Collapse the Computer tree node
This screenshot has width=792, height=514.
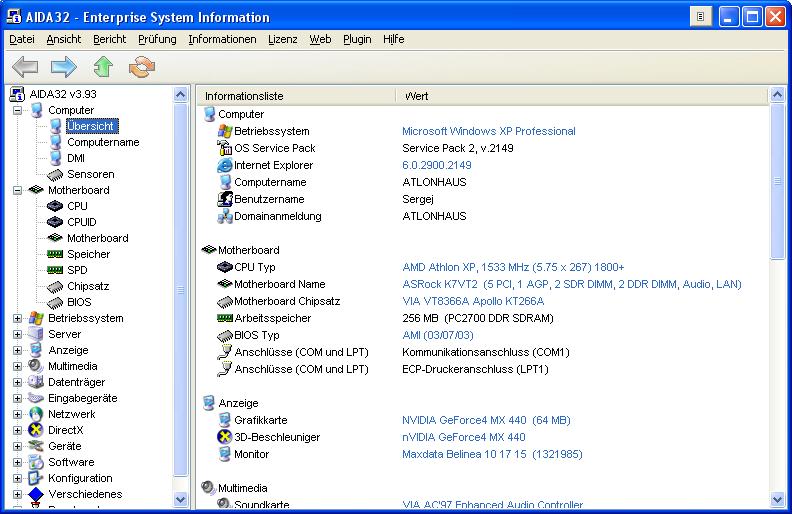17,110
